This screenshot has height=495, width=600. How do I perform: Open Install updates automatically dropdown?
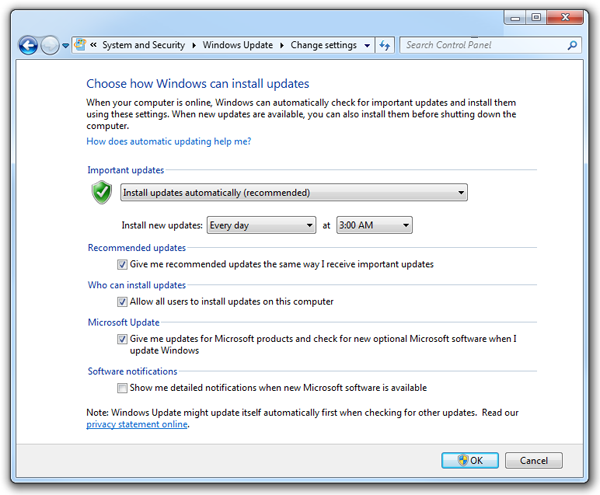pos(294,192)
